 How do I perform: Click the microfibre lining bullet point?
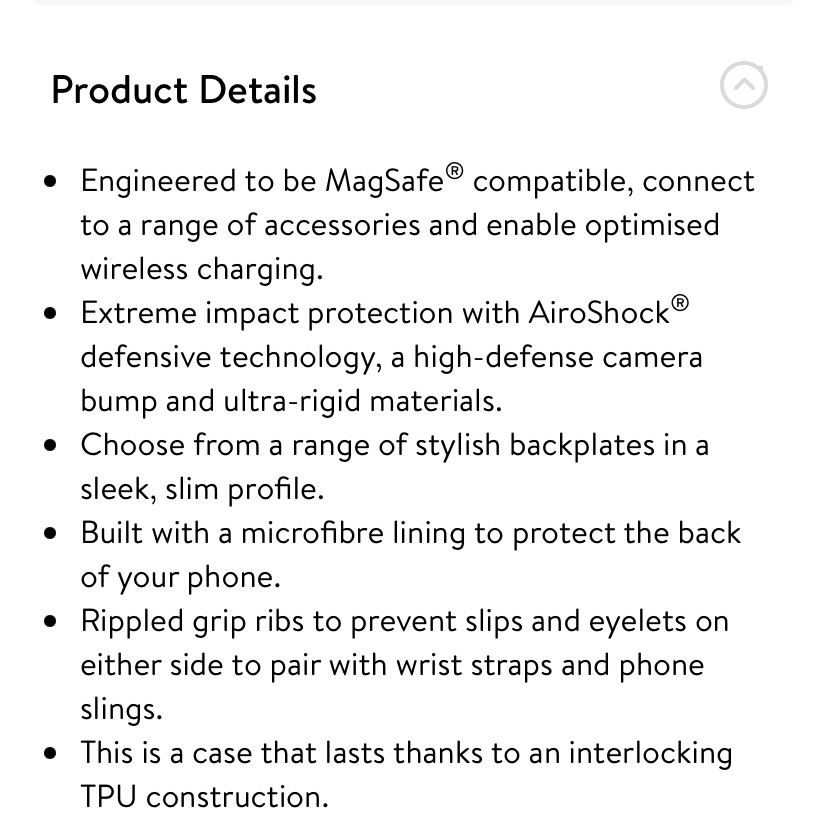click(410, 554)
